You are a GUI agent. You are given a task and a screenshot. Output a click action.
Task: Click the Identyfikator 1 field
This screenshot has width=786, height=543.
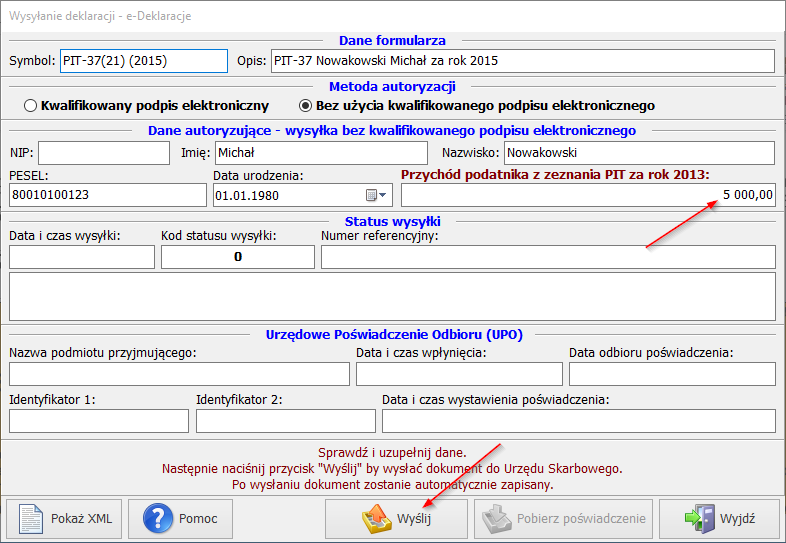point(98,421)
